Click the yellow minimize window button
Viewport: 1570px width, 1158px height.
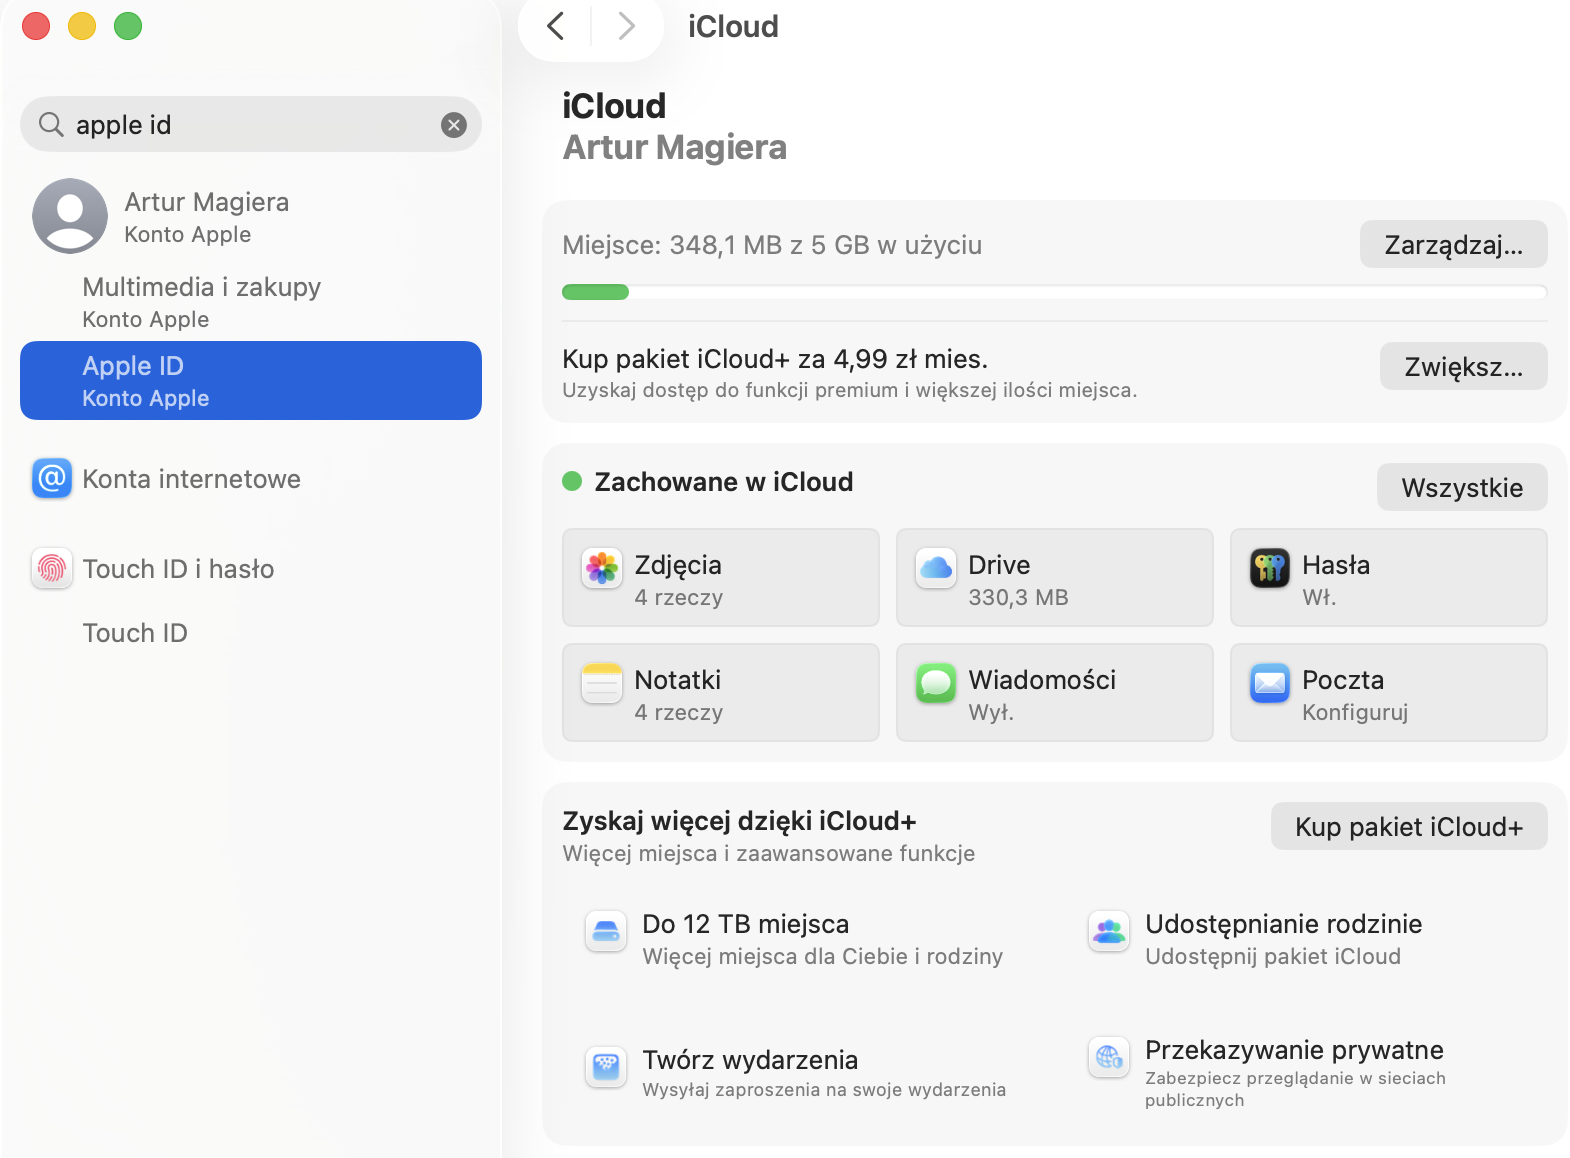(x=82, y=26)
